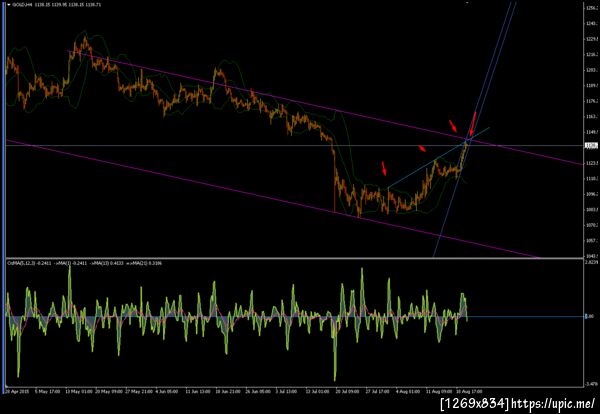
Task: Click the '11 Jun 13:00' date on the time axis
Action: click(x=198, y=391)
